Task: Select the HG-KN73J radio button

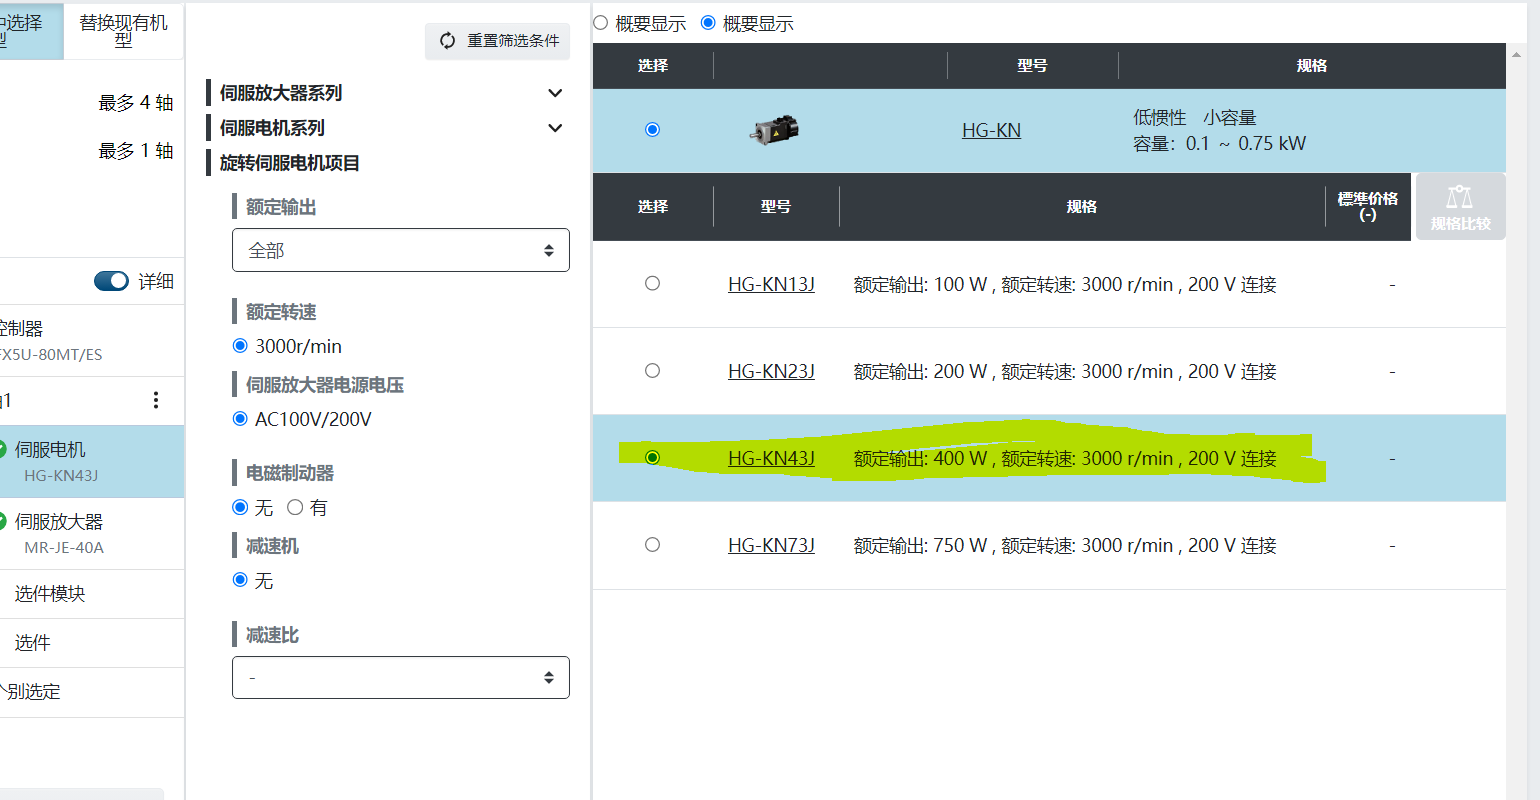Action: coord(652,545)
